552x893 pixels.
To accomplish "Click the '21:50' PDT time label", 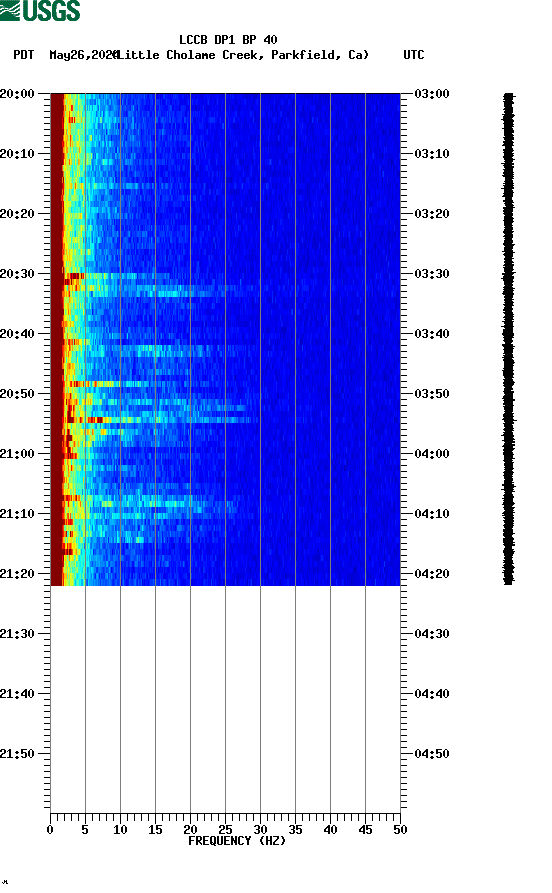I will tap(17, 754).
